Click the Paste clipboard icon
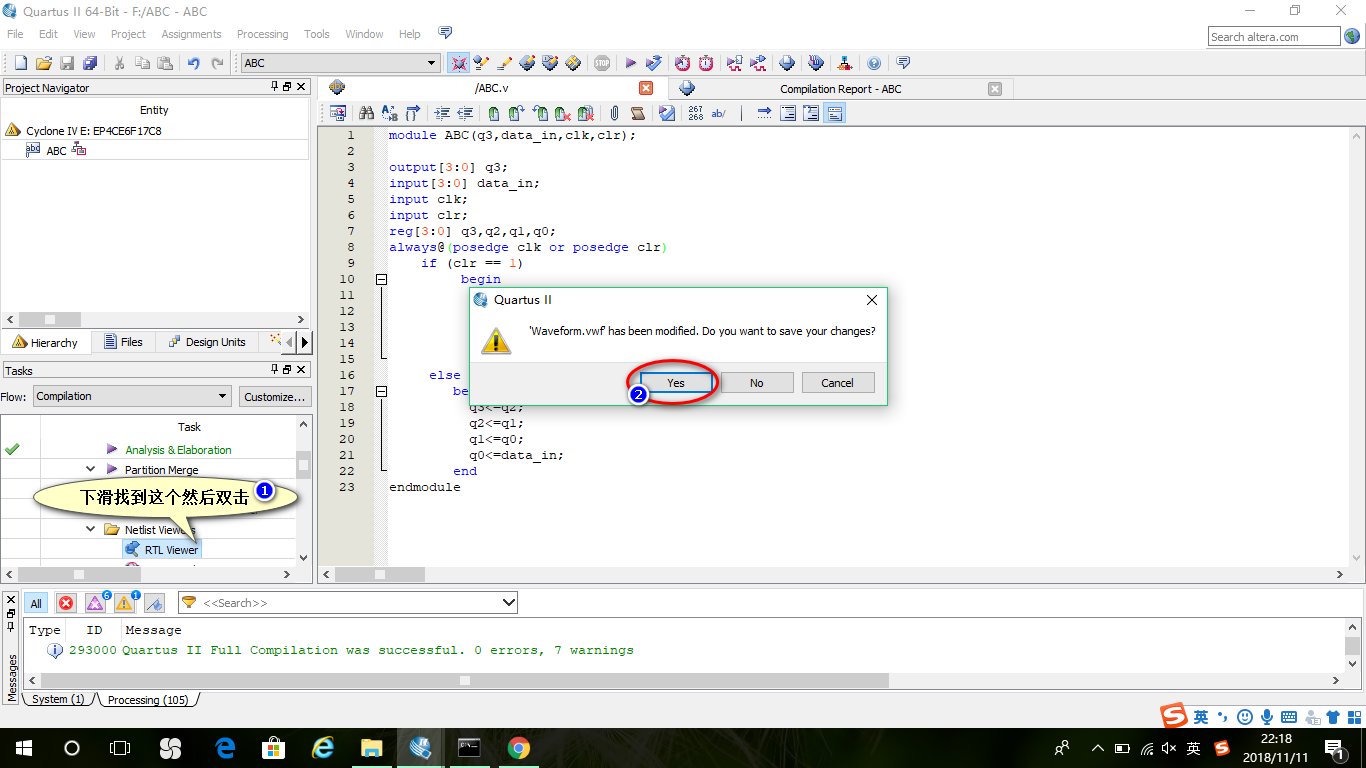This screenshot has height=768, width=1366. (165, 63)
